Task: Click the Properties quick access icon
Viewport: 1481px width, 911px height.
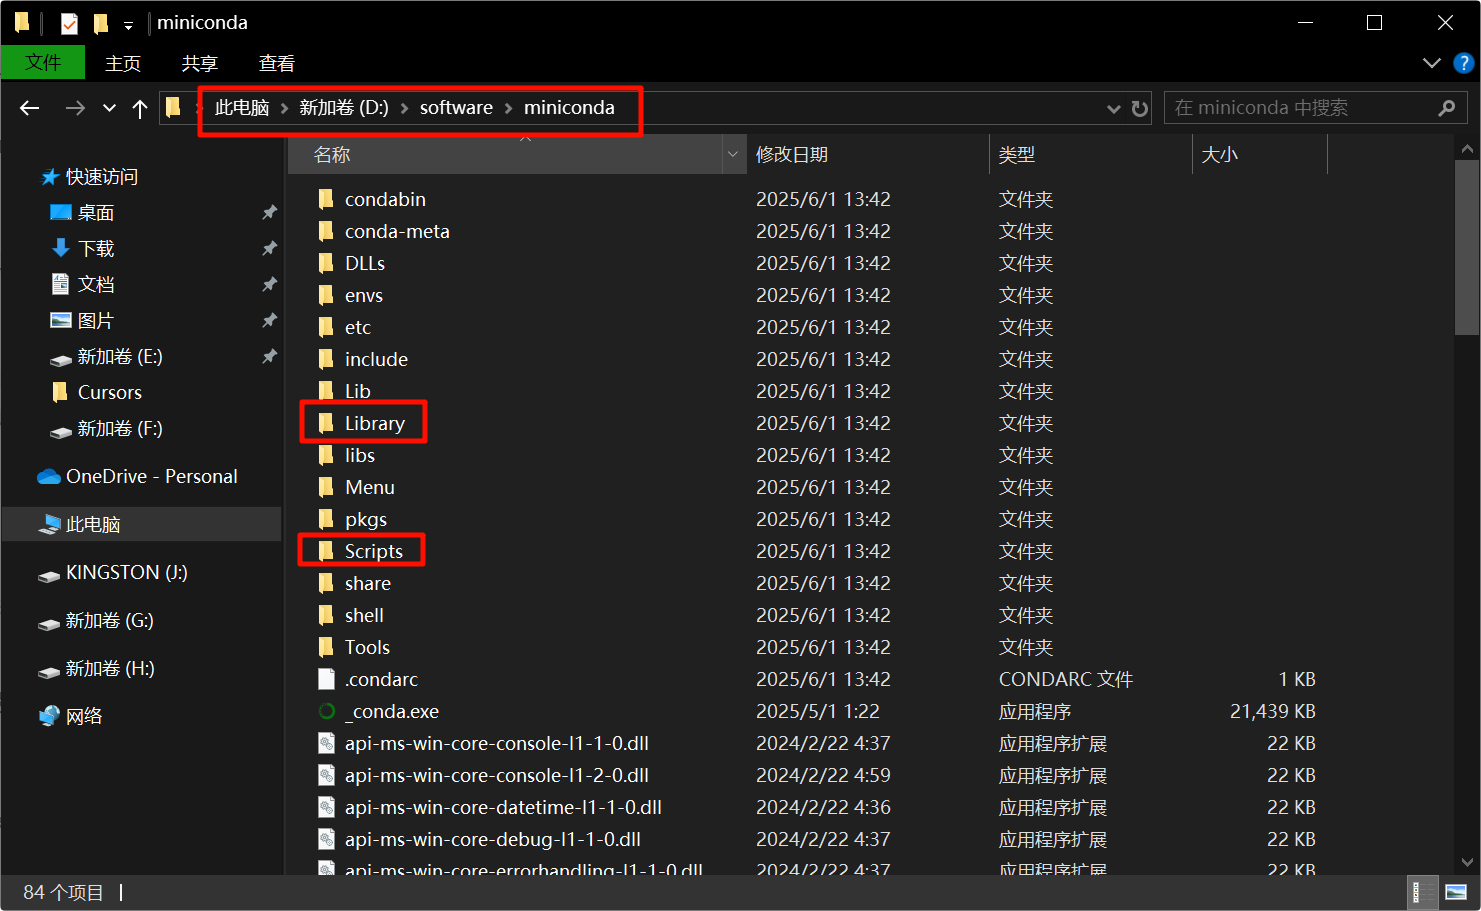Action: coord(69,23)
